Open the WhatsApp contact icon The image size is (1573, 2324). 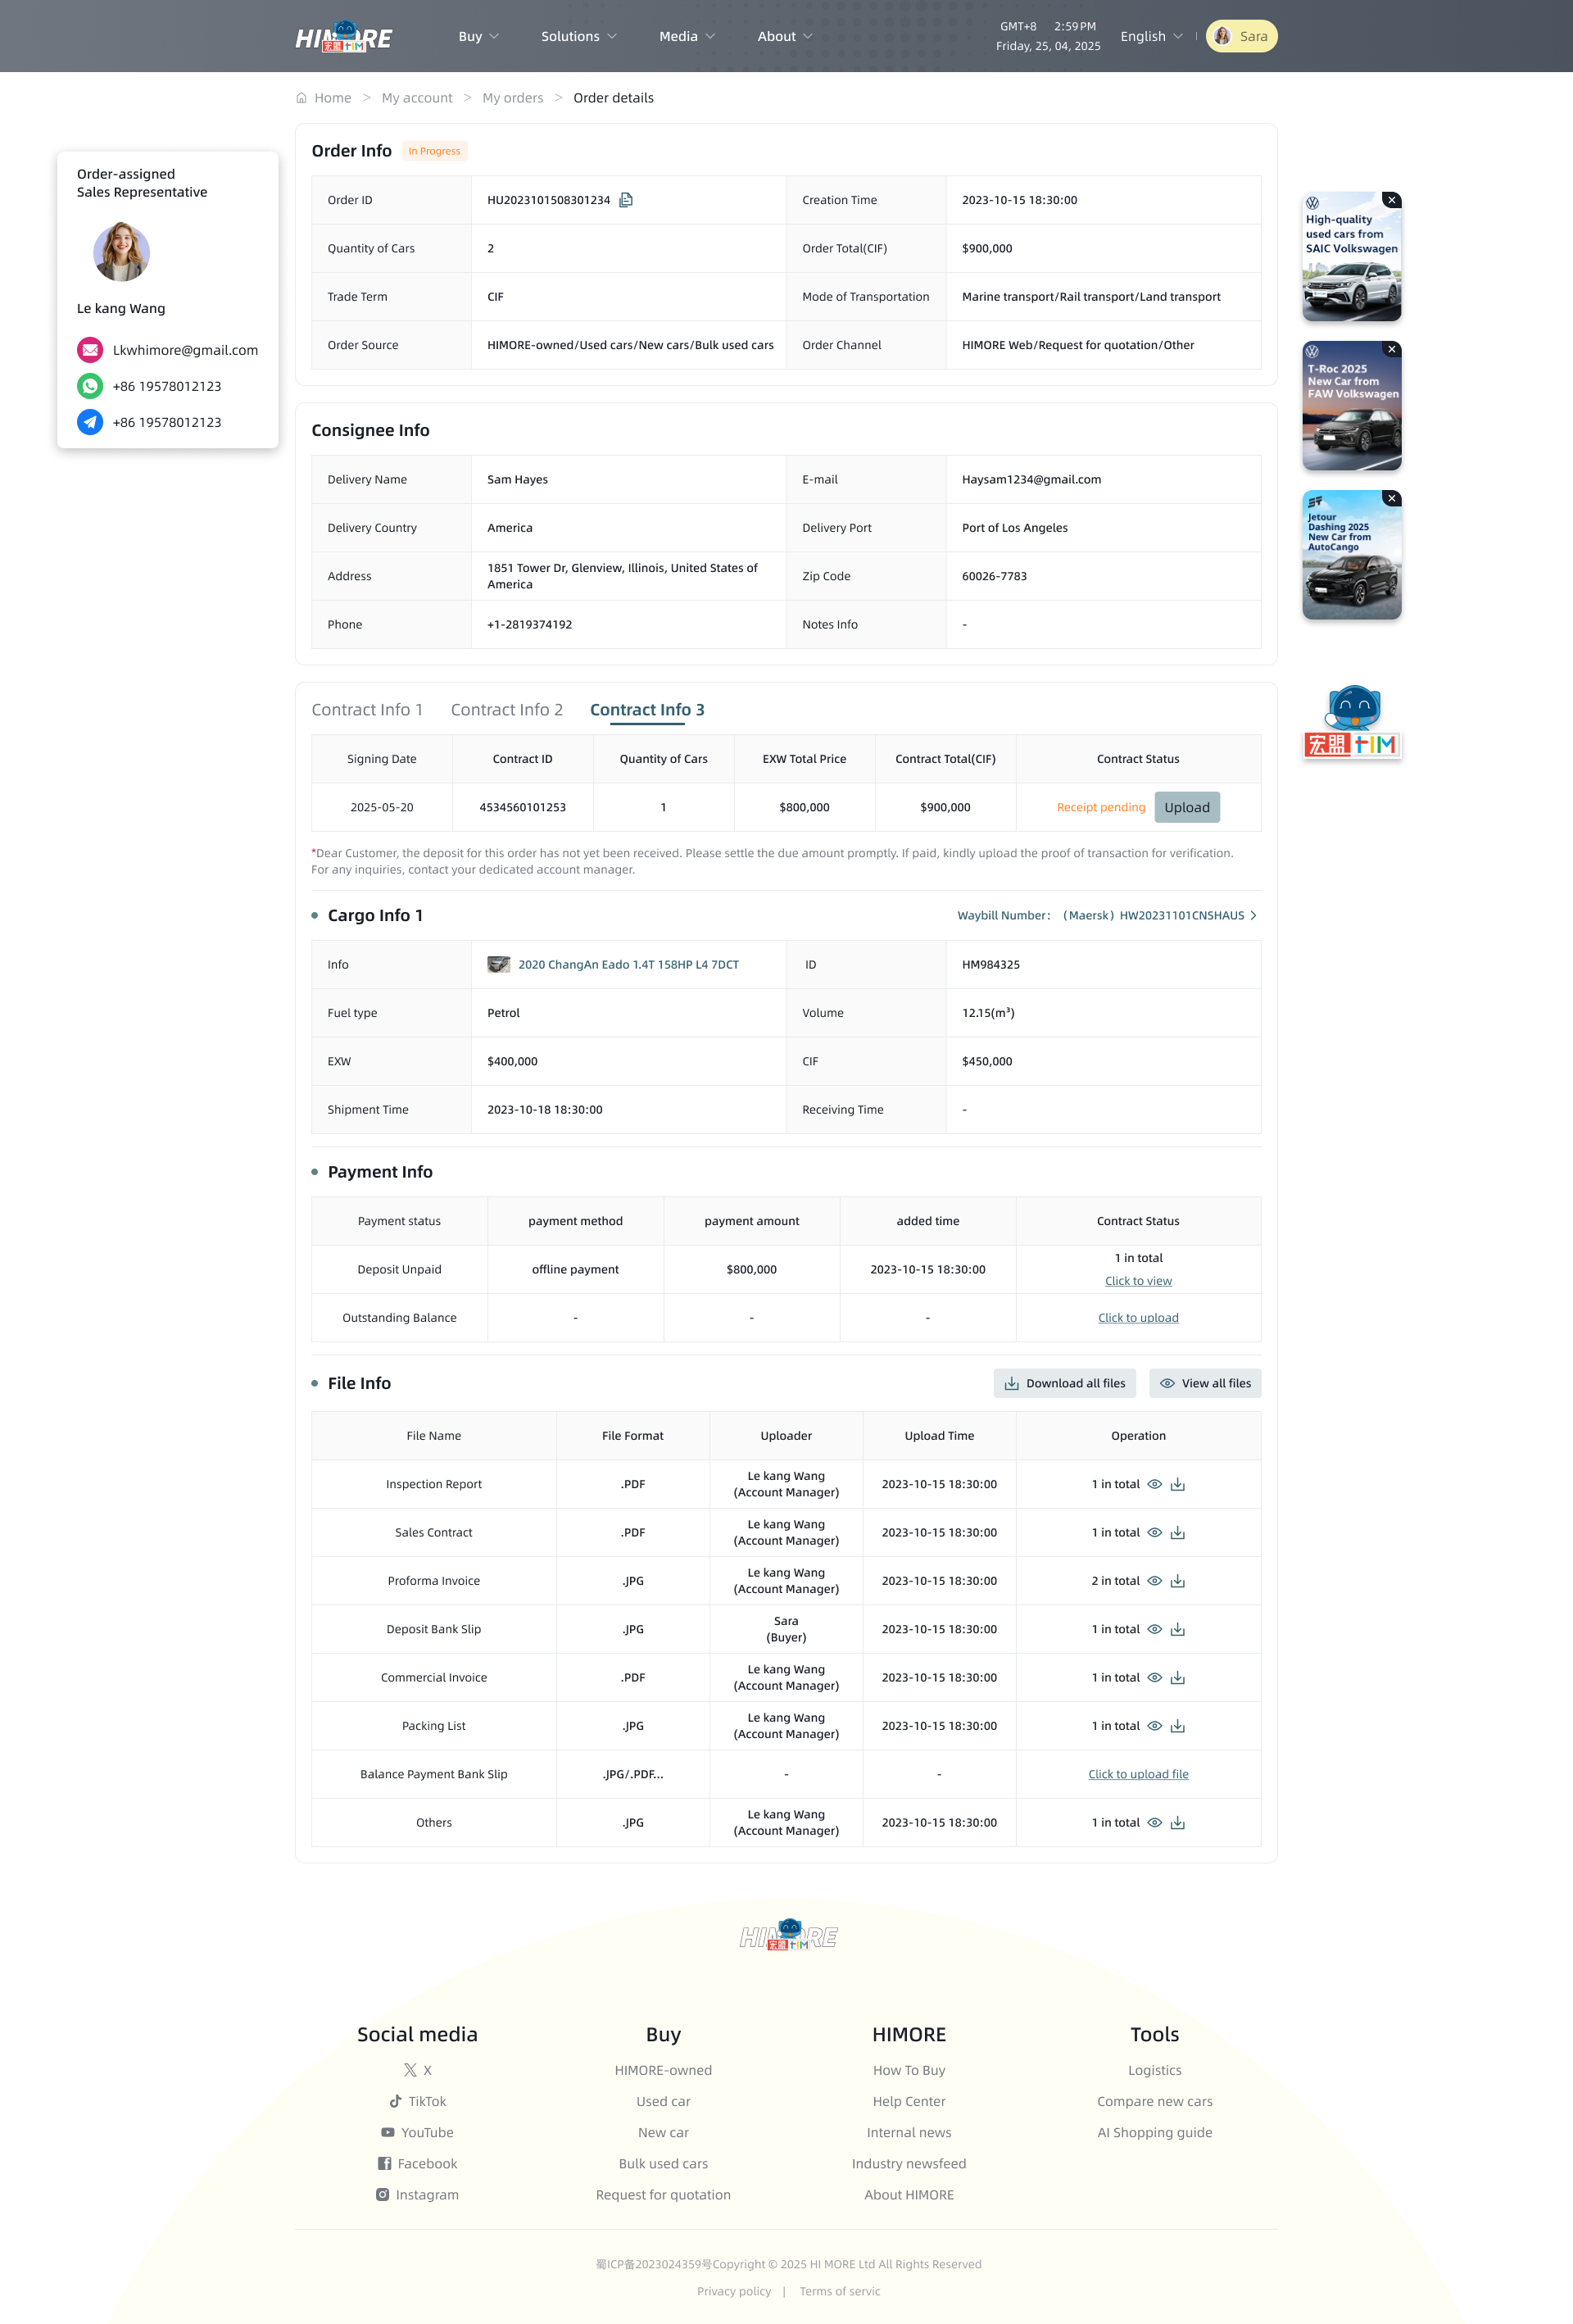[90, 386]
